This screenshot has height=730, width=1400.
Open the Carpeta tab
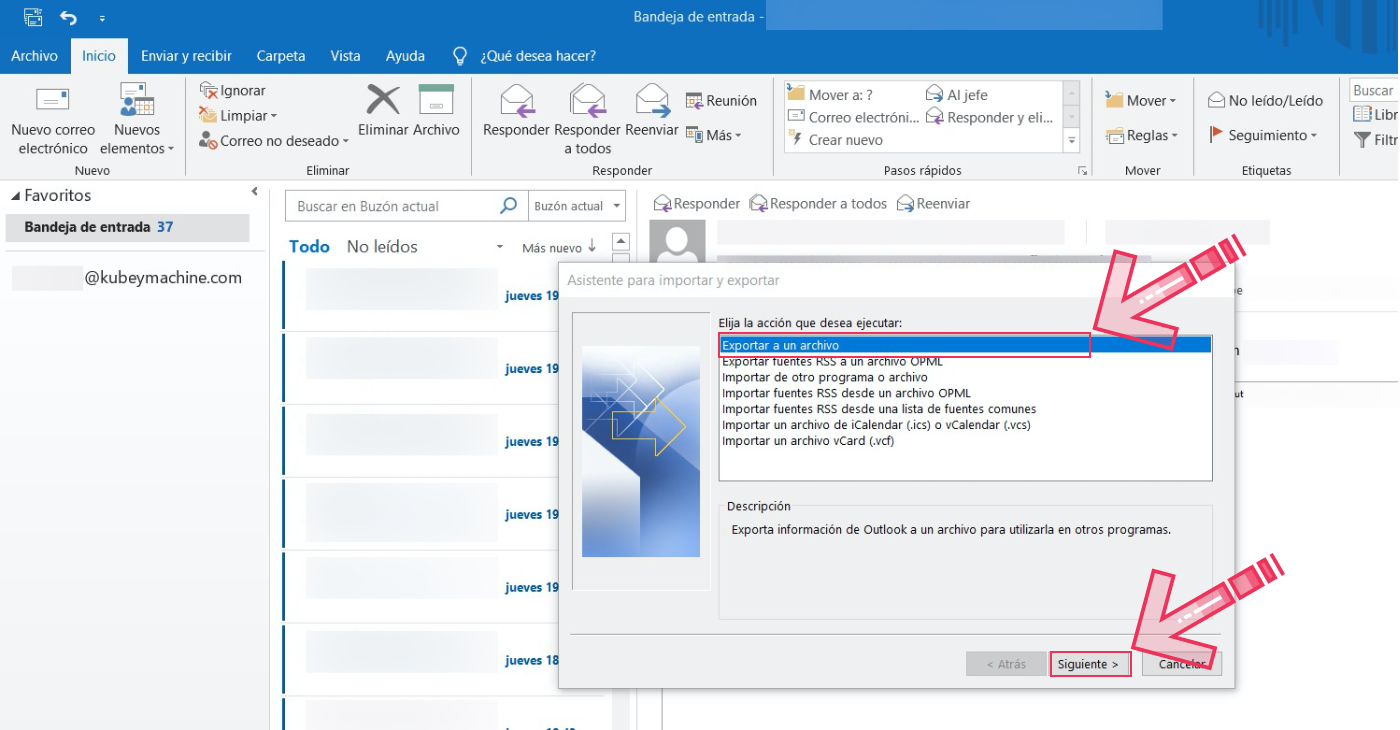[x=281, y=56]
